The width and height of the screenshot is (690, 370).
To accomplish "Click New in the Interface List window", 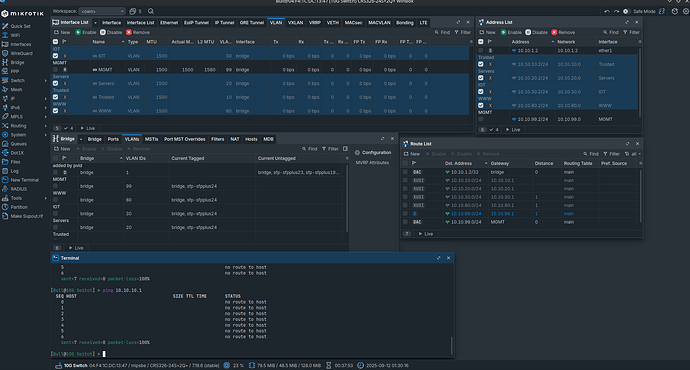I will pyautogui.click(x=62, y=32).
